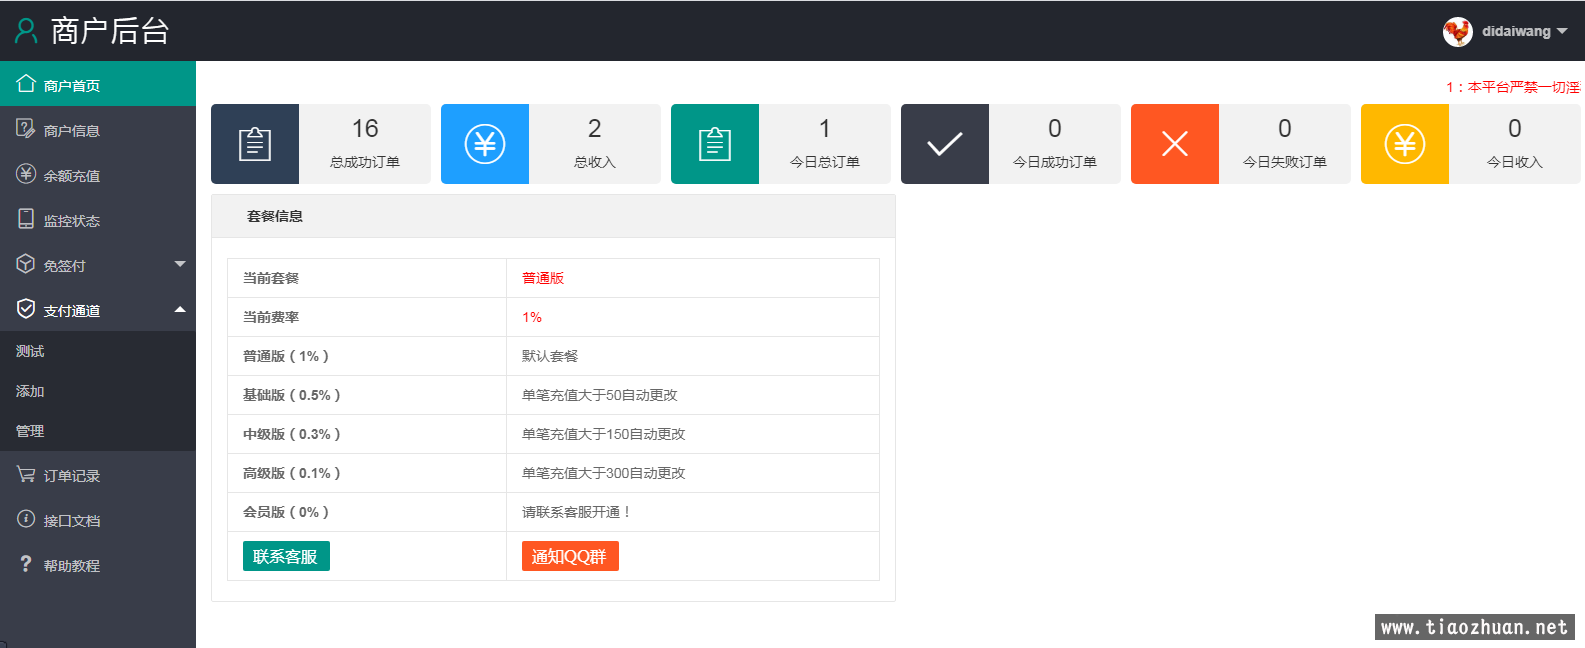Viewport: 1585px width, 648px height.
Task: Click the 商户后台 header title
Action: click(x=110, y=31)
